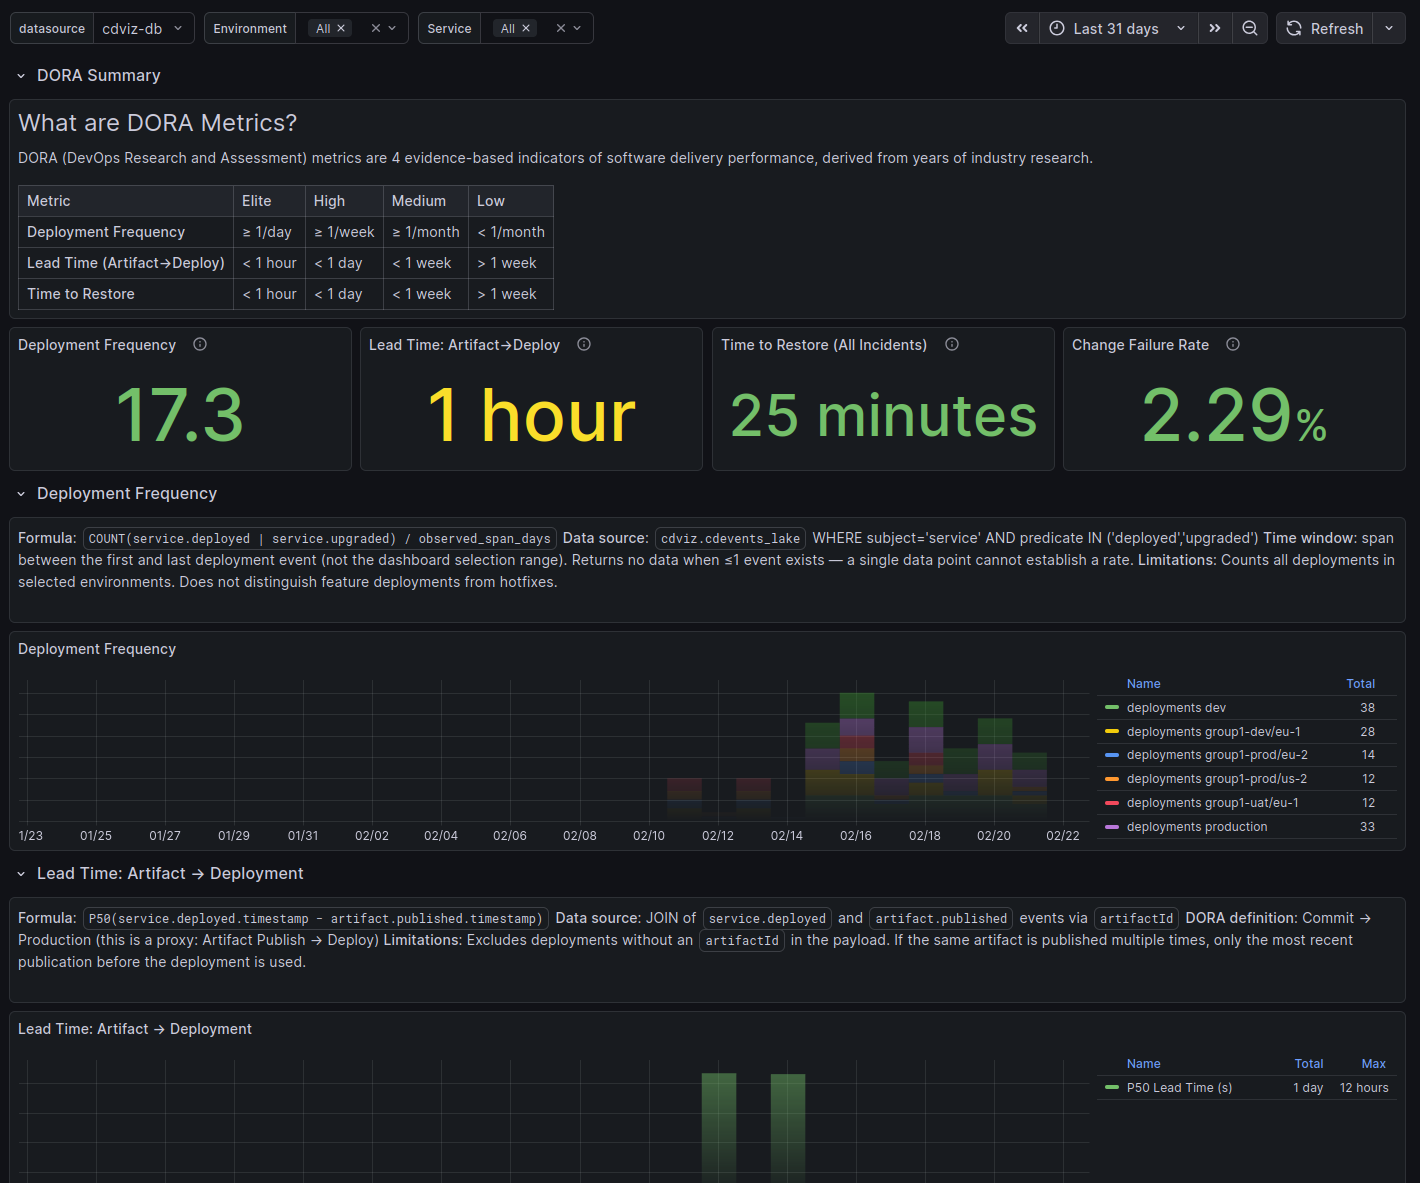Click the Refresh button
The image size is (1420, 1183).
[x=1324, y=28]
